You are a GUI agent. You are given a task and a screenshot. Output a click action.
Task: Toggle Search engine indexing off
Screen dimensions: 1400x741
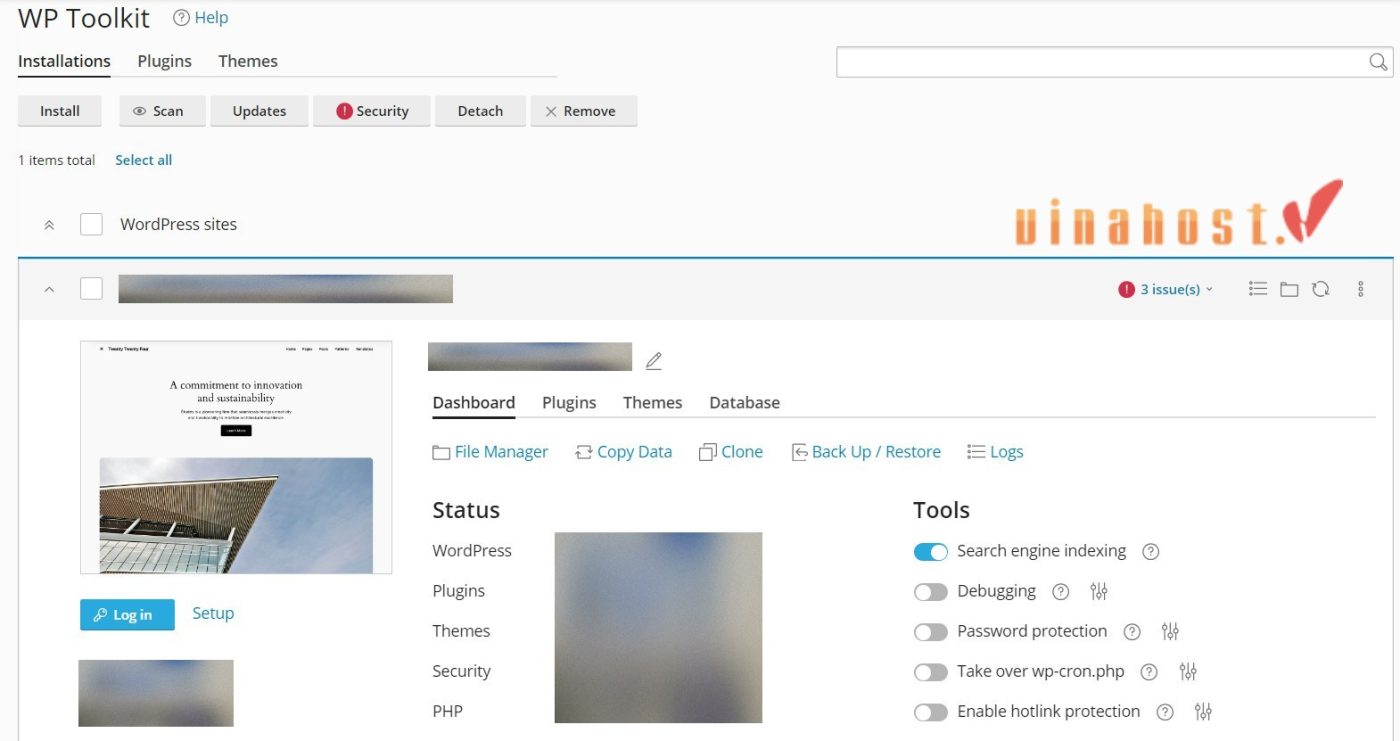pyautogui.click(x=931, y=551)
